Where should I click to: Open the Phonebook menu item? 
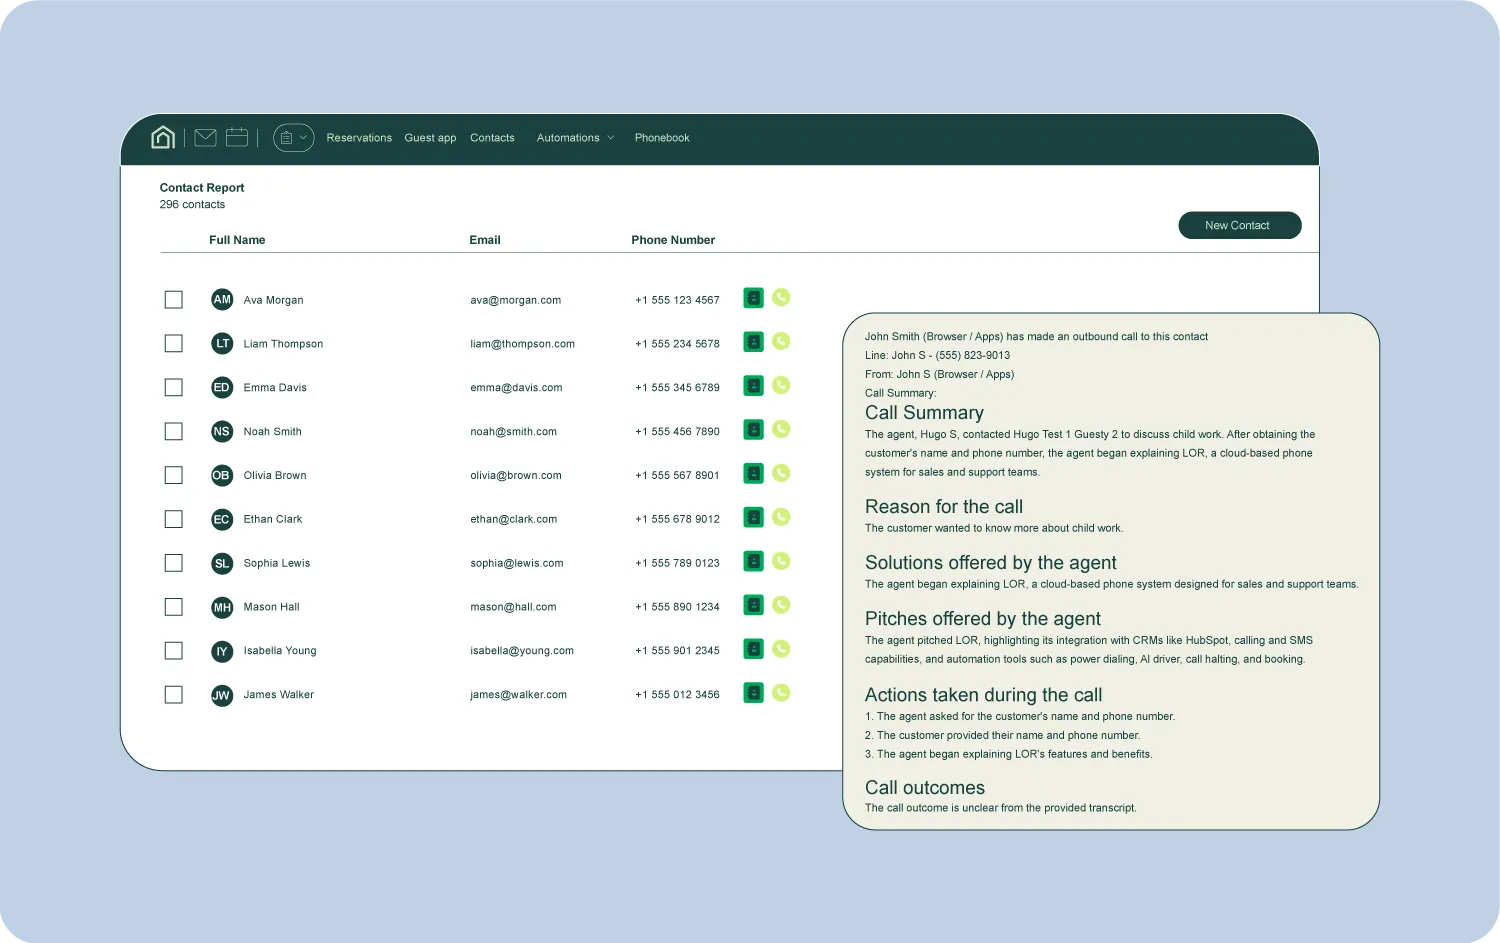click(662, 138)
